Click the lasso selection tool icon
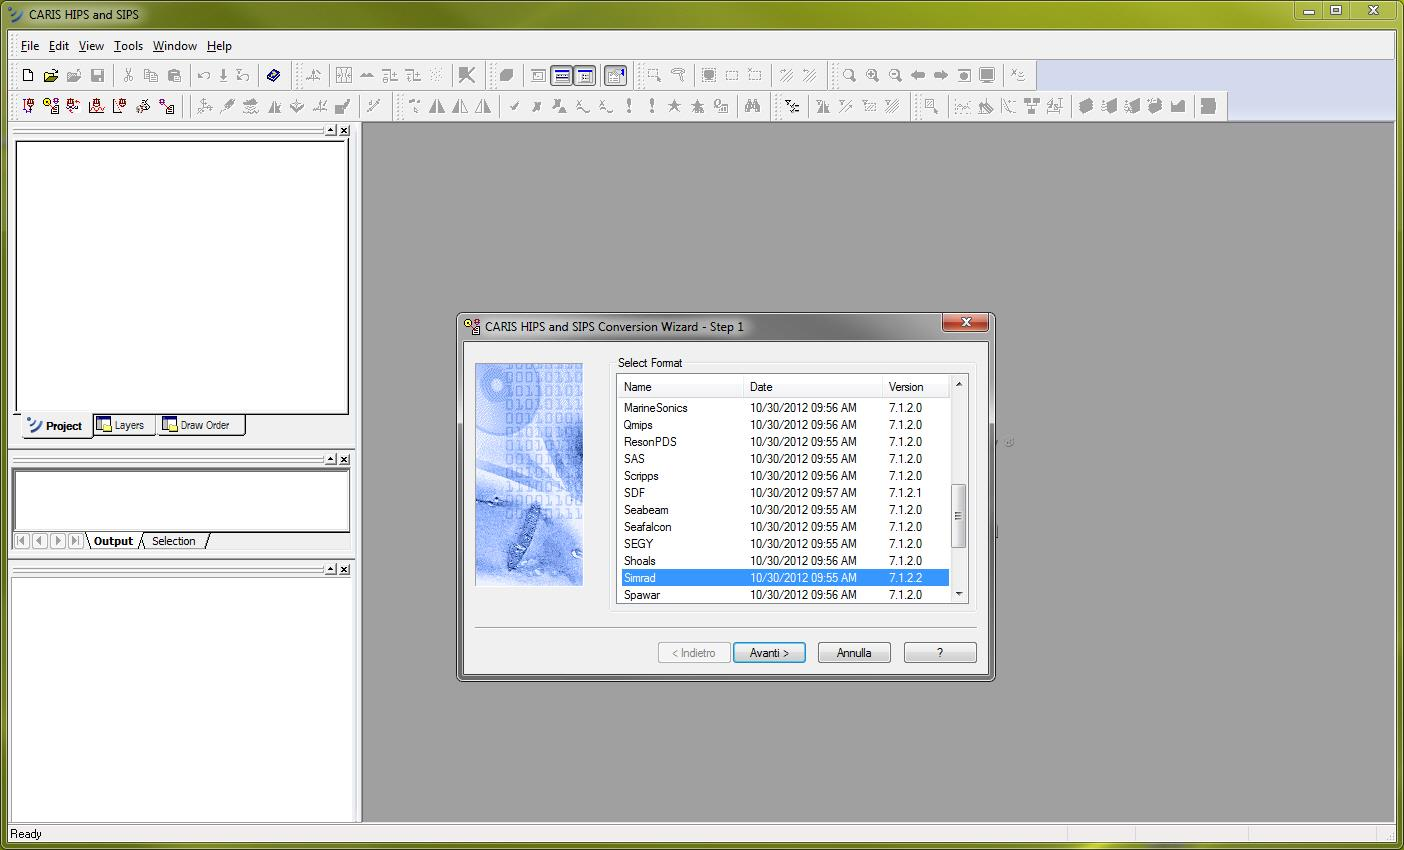 pos(678,75)
